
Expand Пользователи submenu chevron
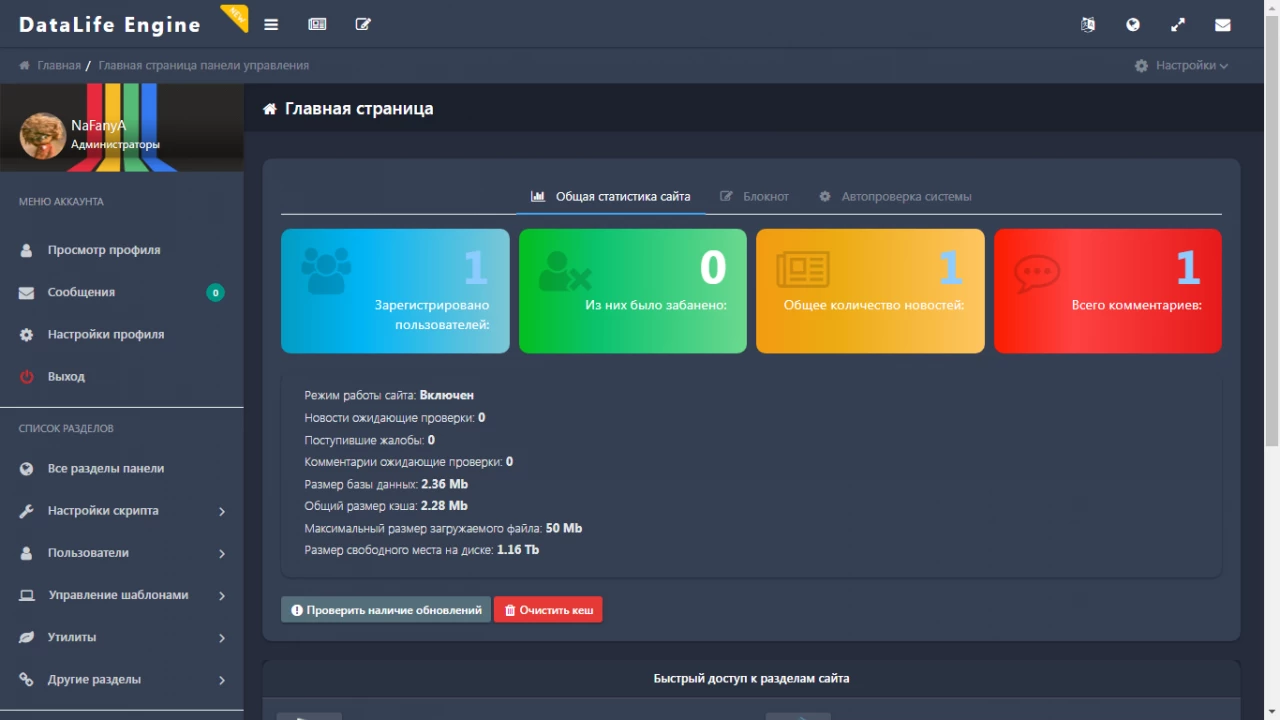(x=222, y=554)
